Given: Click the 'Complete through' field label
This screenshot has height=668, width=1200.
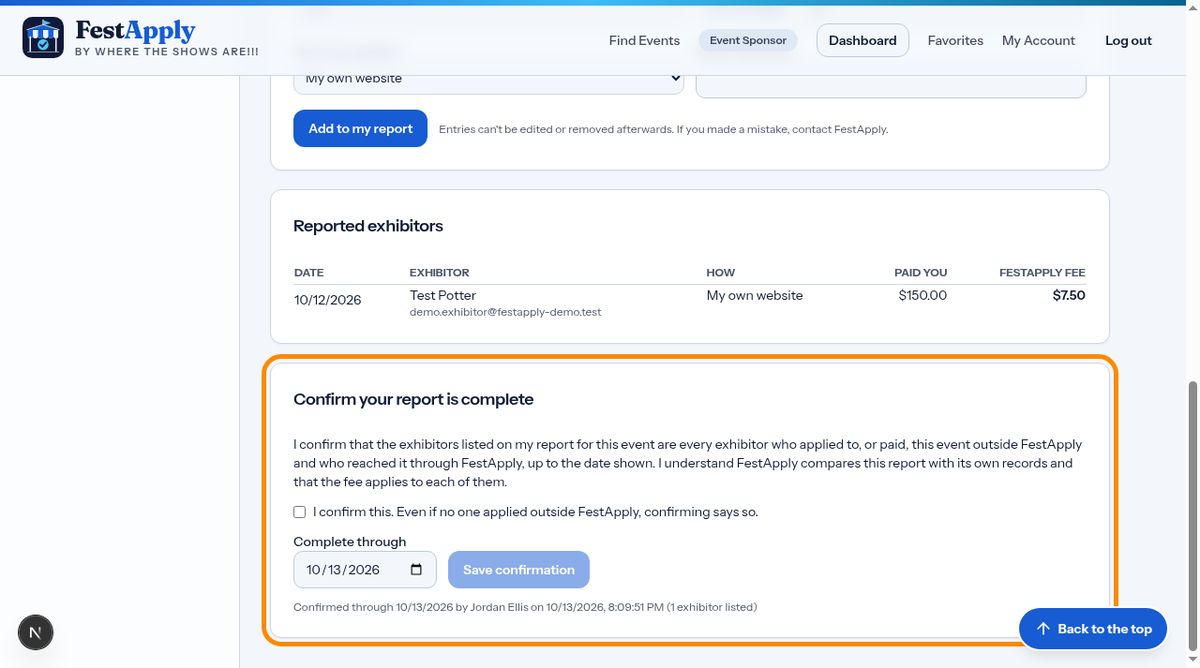Looking at the screenshot, I should tap(350, 542).
